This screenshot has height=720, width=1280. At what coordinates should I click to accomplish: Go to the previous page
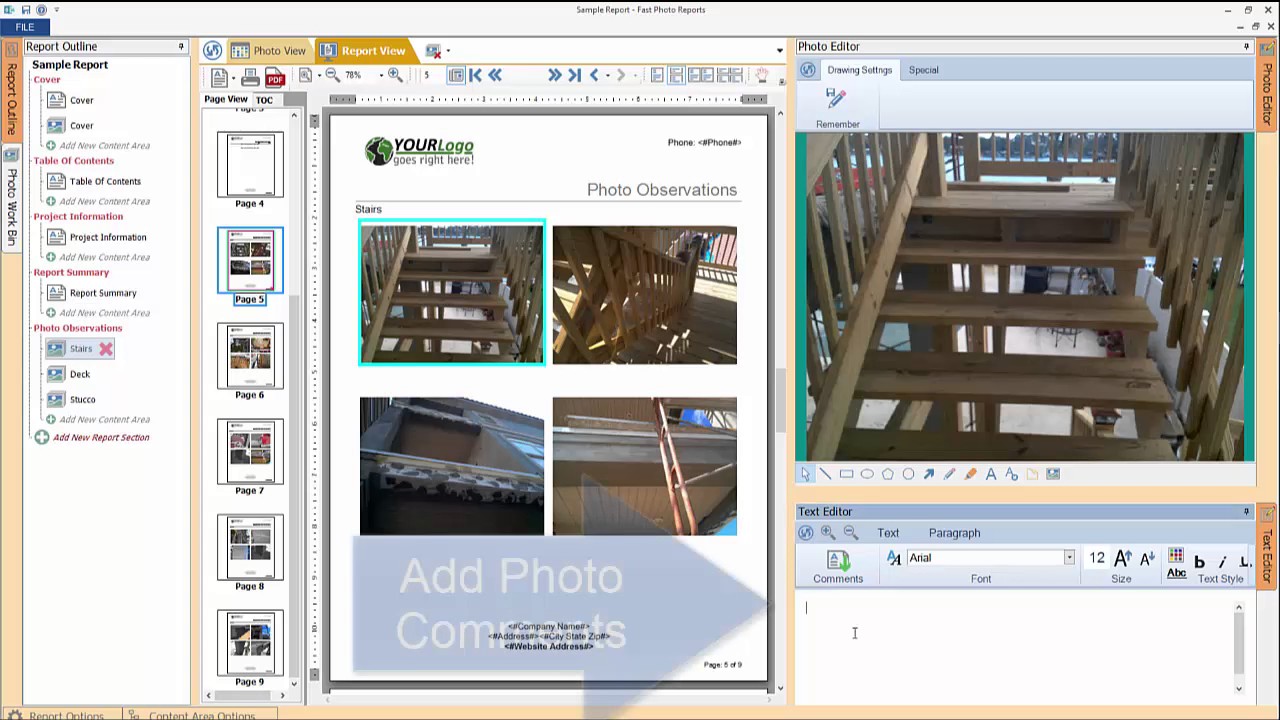[494, 75]
